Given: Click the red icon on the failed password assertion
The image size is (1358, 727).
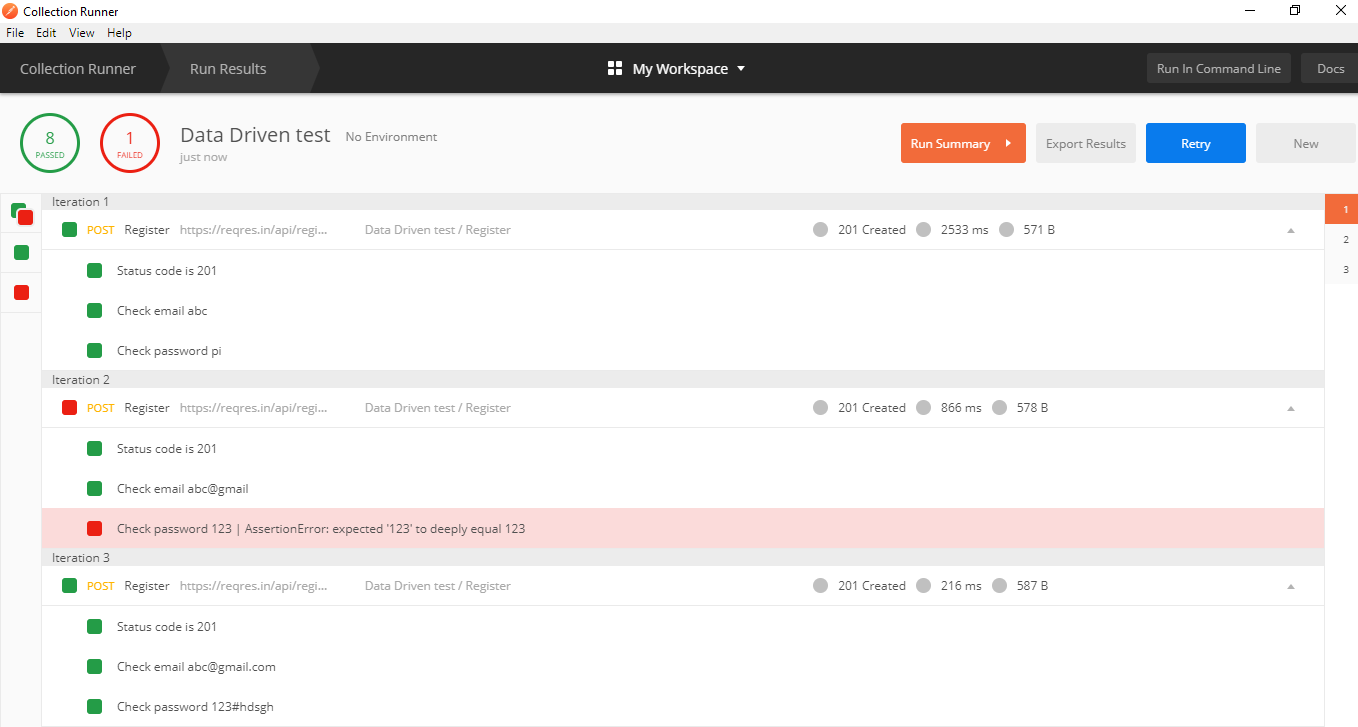Looking at the screenshot, I should click(94, 528).
